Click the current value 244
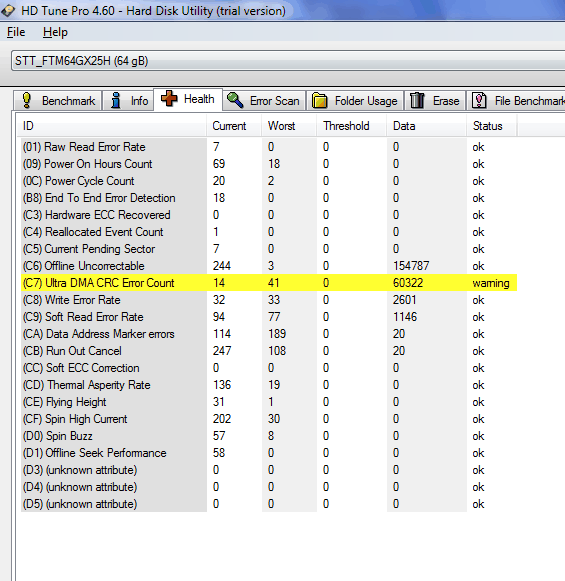 tap(222, 266)
